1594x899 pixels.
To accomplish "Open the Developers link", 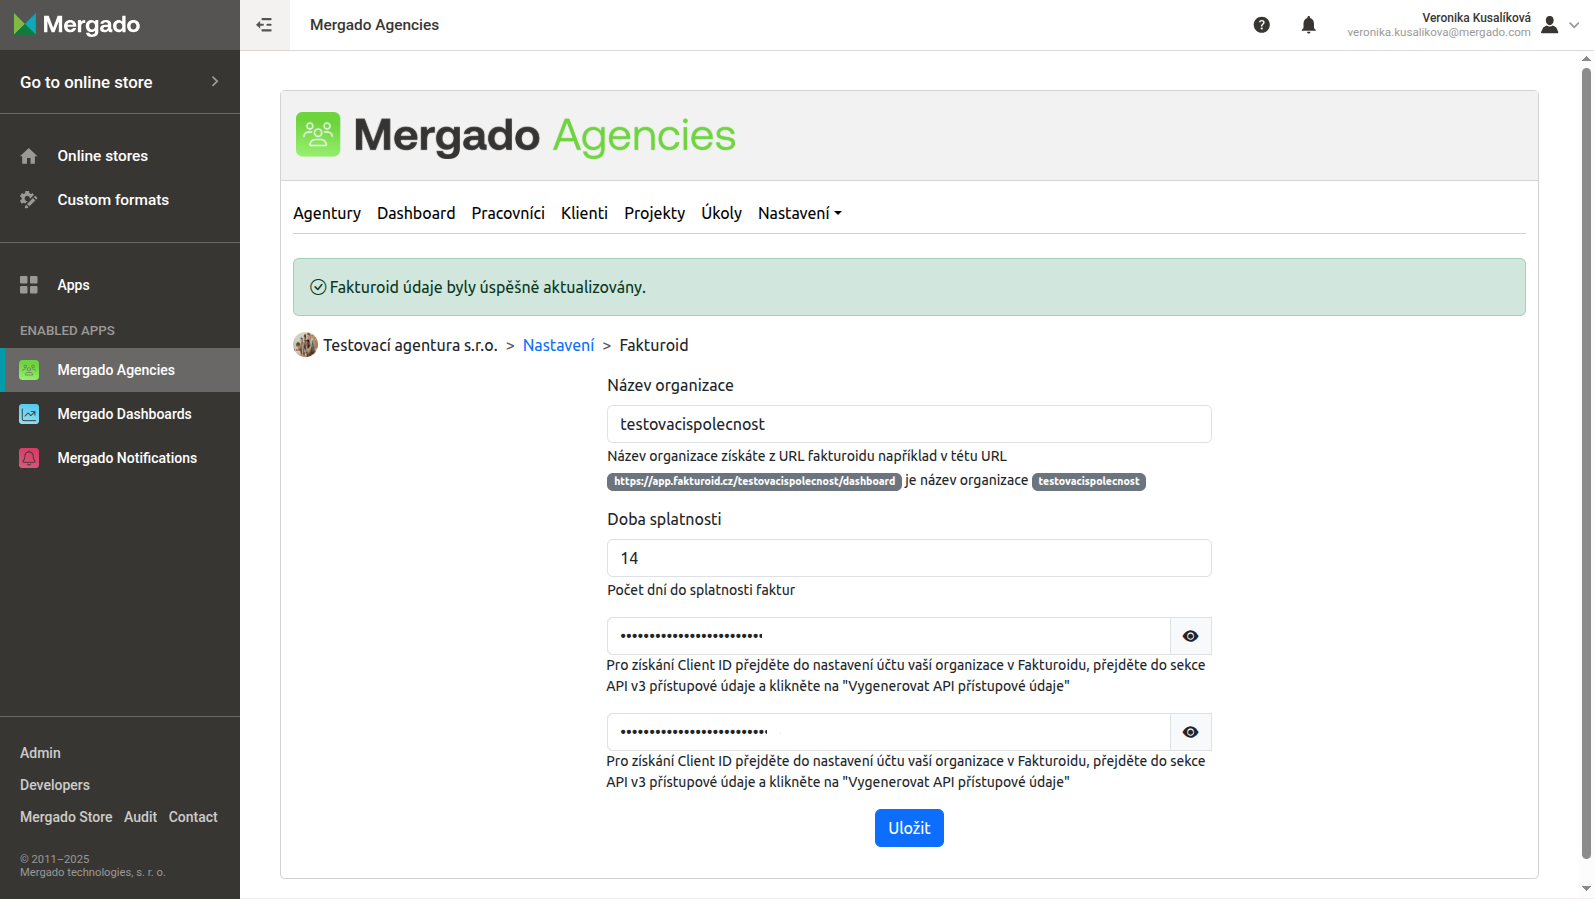I will click(x=55, y=785).
